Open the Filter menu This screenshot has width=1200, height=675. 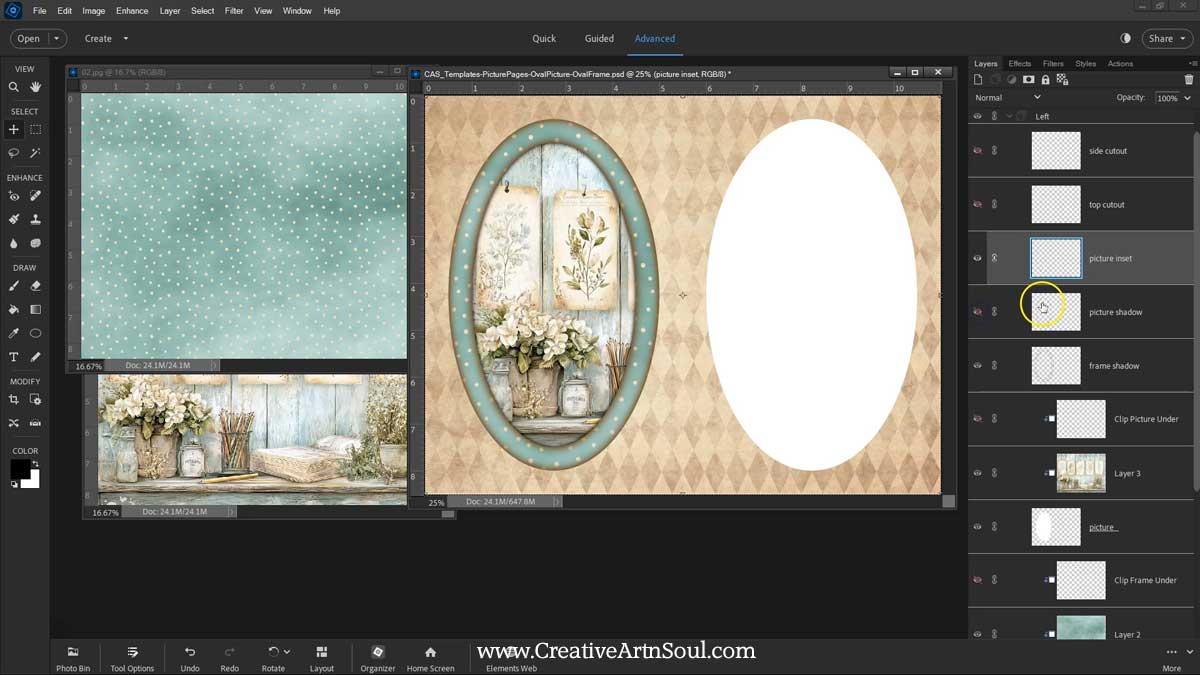(x=234, y=11)
